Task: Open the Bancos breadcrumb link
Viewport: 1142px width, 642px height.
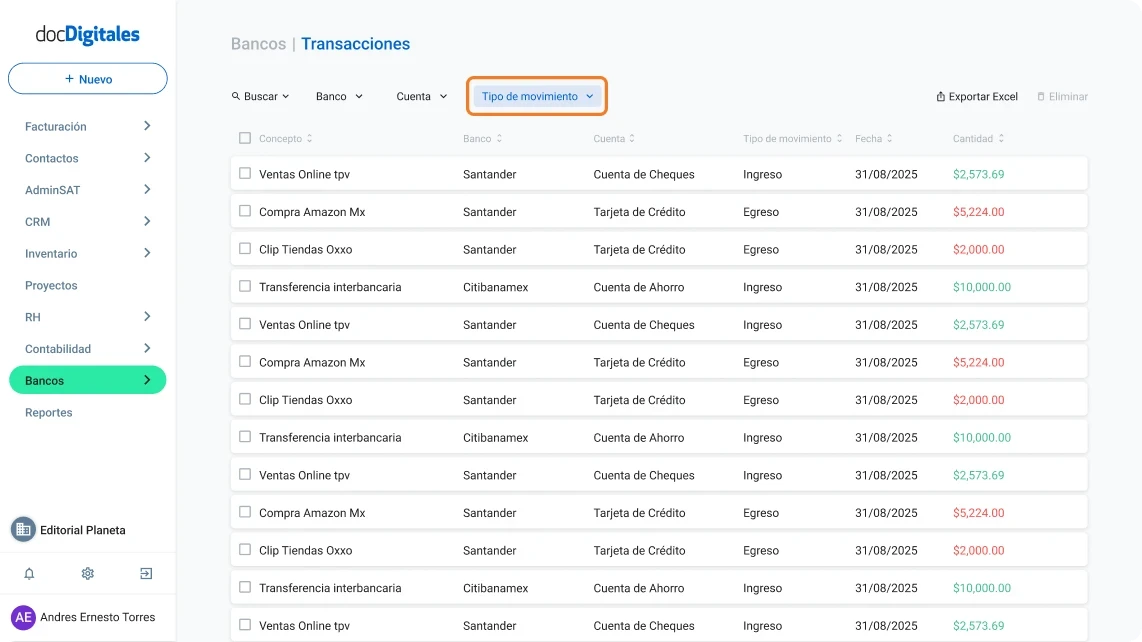Action: 258,43
